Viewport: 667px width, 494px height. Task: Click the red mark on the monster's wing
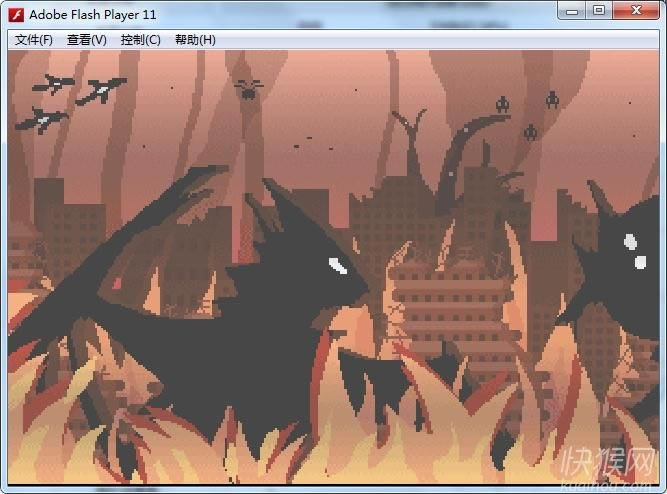click(x=118, y=282)
